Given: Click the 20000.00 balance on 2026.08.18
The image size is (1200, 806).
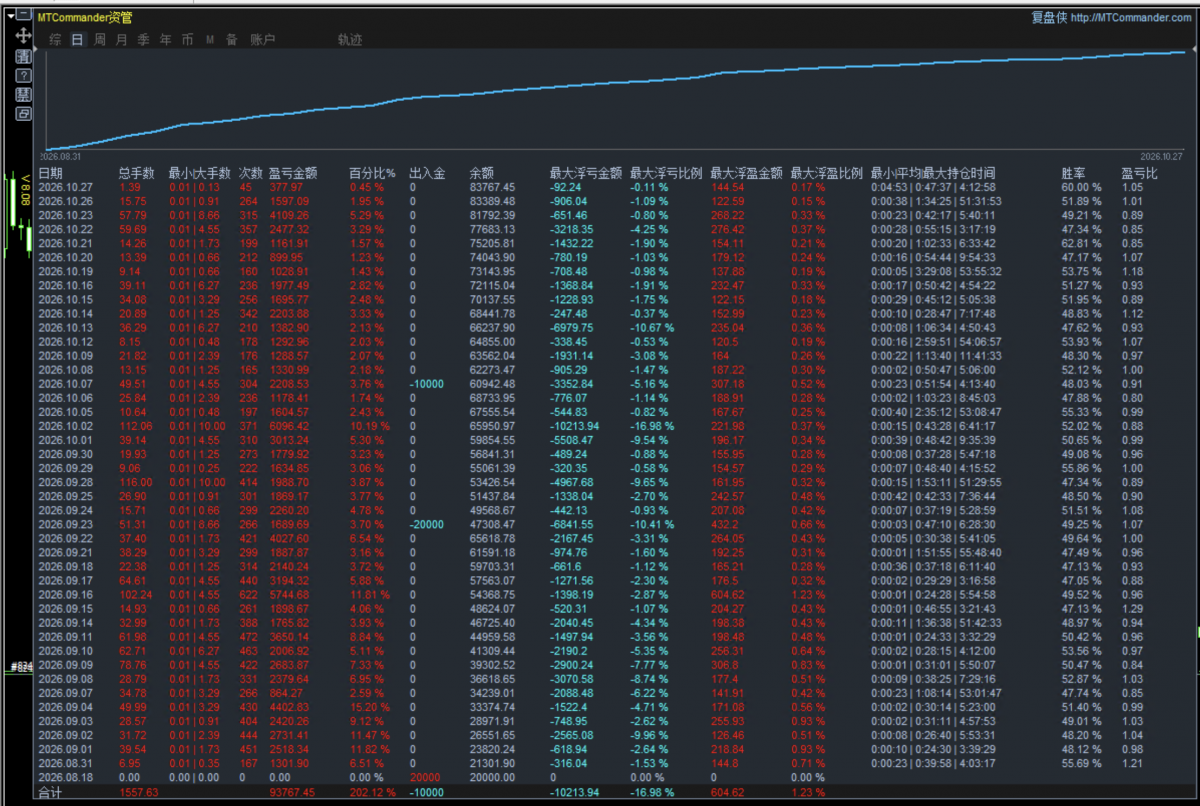Looking at the screenshot, I should pos(493,776).
